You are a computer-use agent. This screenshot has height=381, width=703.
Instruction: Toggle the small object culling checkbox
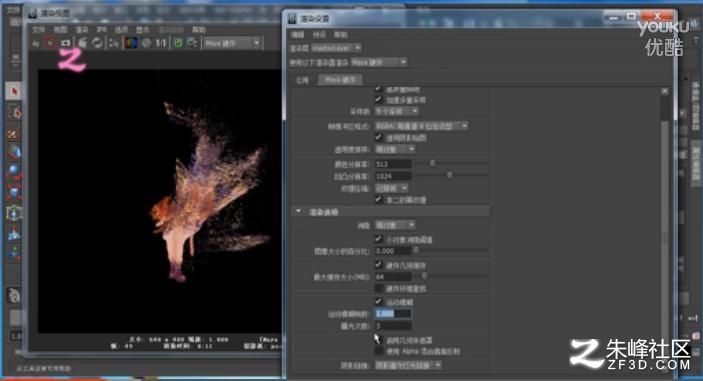coord(378,239)
